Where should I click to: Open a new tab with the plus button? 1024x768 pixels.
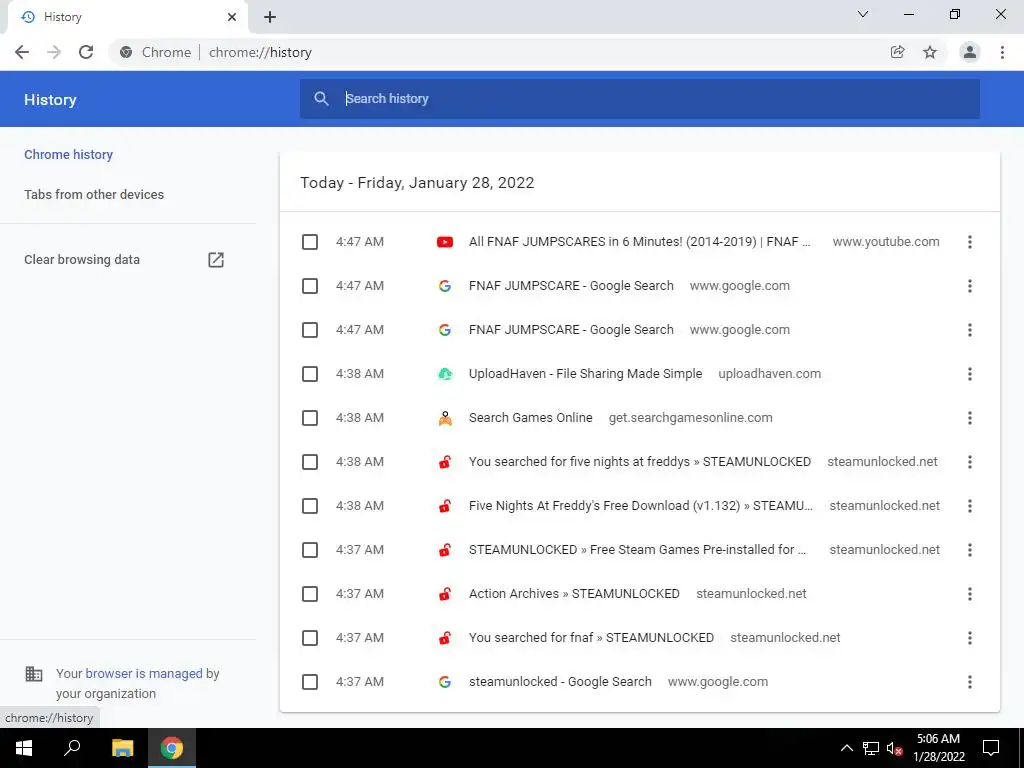pos(270,17)
